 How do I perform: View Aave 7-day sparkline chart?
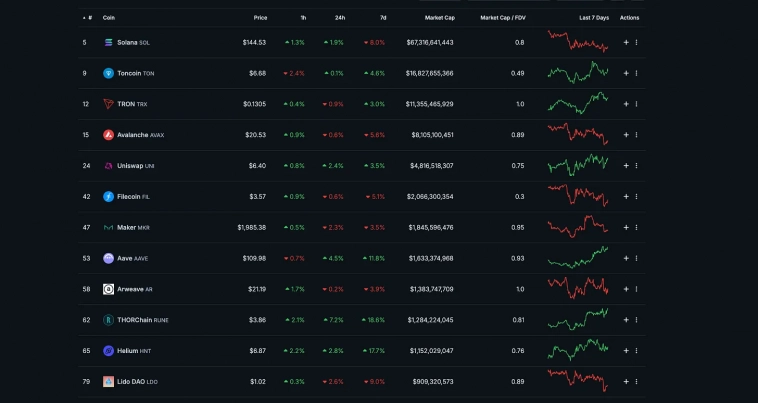click(578, 257)
